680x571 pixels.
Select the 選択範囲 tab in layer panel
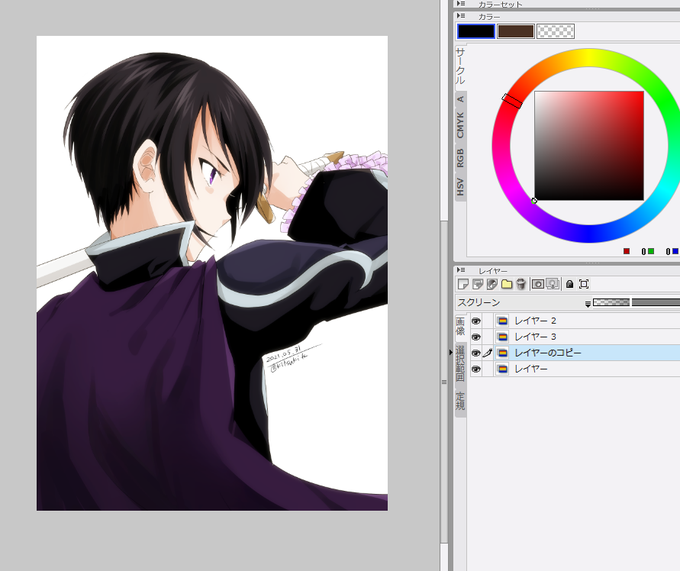pyautogui.click(x=460, y=364)
